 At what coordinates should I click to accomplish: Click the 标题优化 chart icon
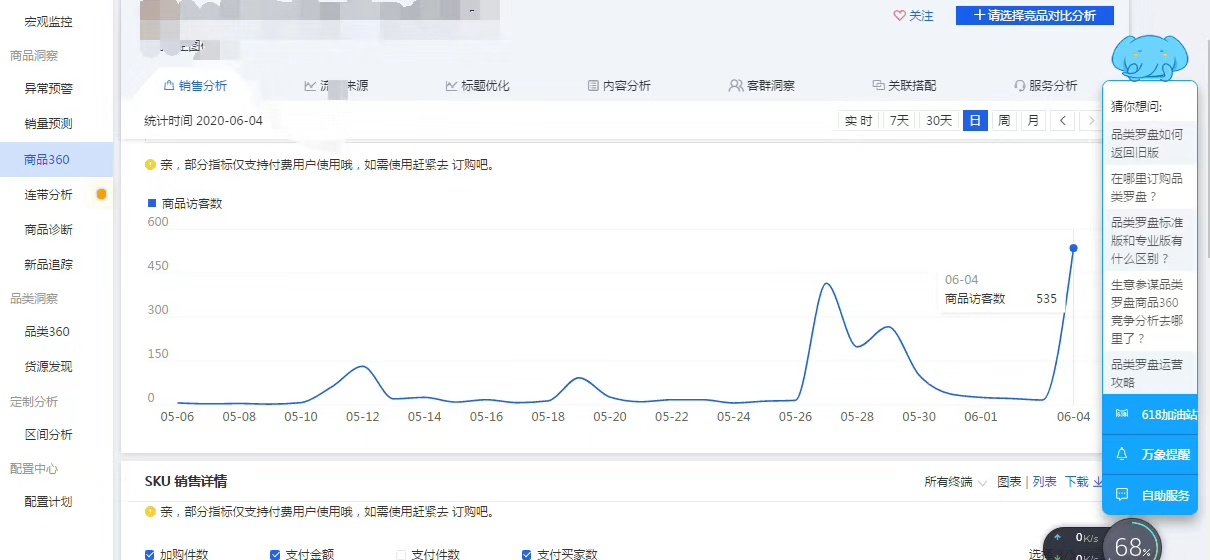[x=451, y=86]
